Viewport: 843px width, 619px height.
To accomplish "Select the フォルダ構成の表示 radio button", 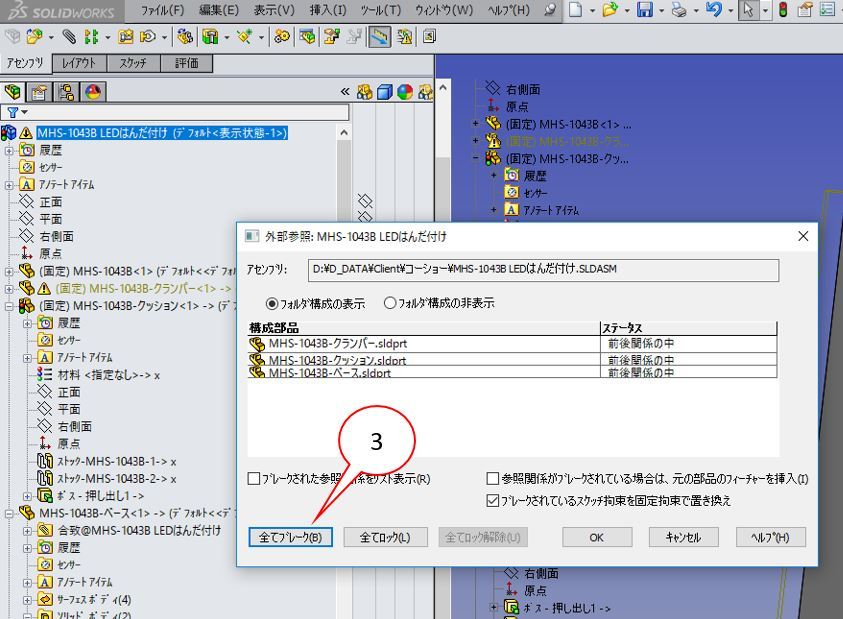I will tap(272, 304).
